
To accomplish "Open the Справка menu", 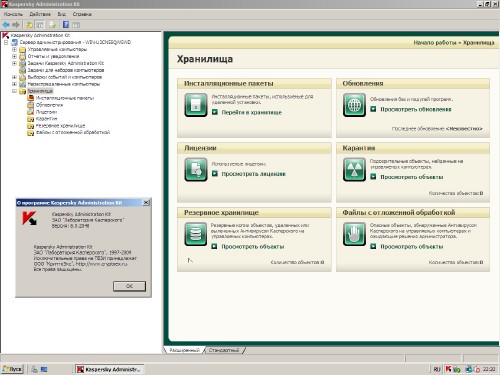I will point(82,14).
